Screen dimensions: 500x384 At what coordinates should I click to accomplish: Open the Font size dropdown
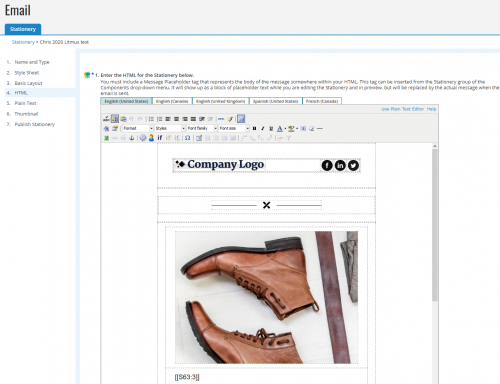[x=234, y=128]
